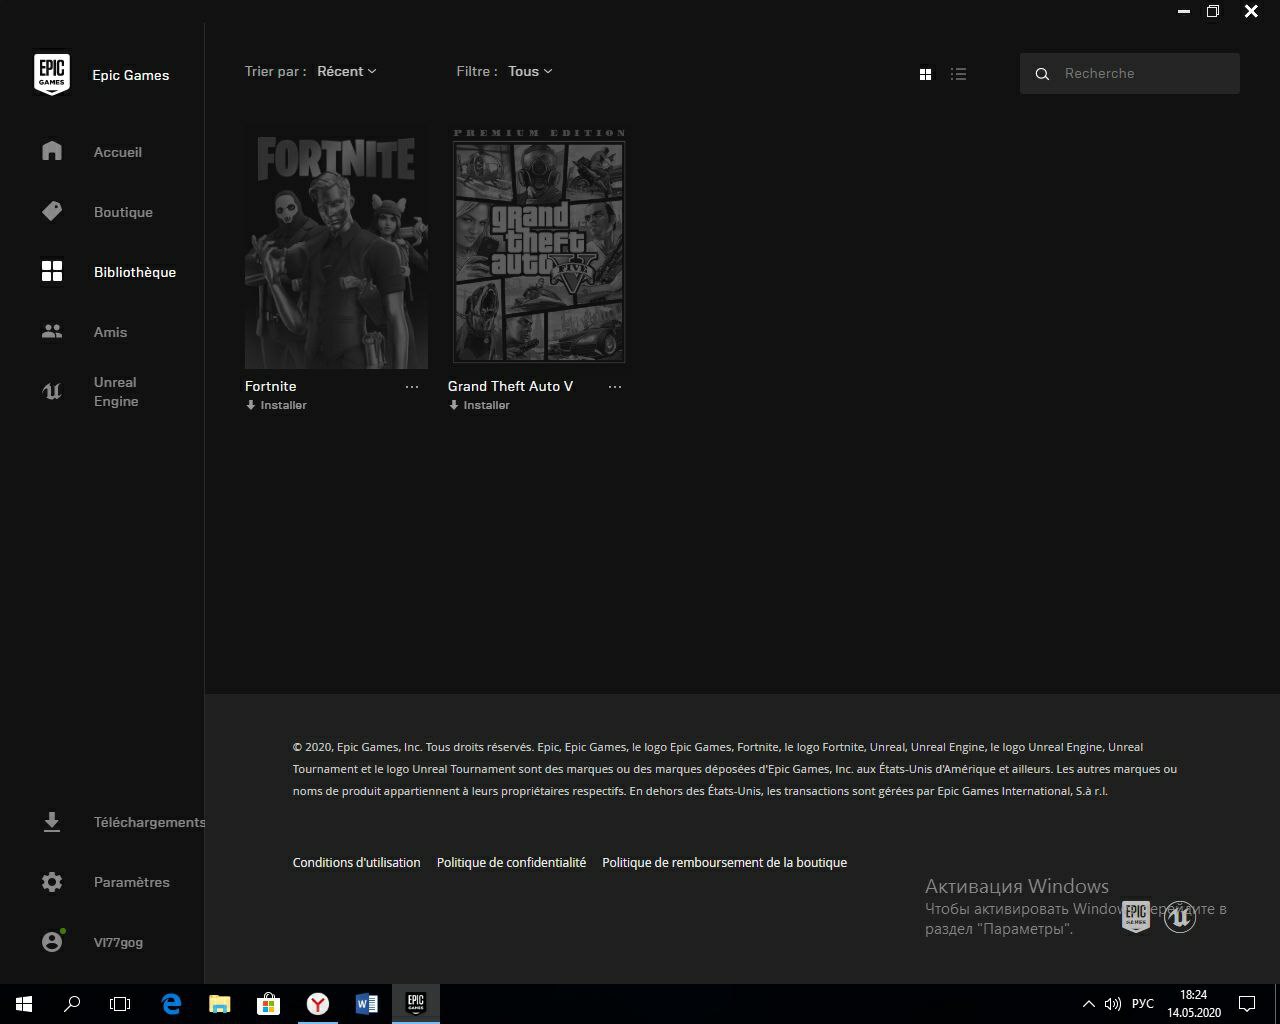Viewport: 1280px width, 1024px height.
Task: Click the Bibliothèque grid icon
Action: 52,271
